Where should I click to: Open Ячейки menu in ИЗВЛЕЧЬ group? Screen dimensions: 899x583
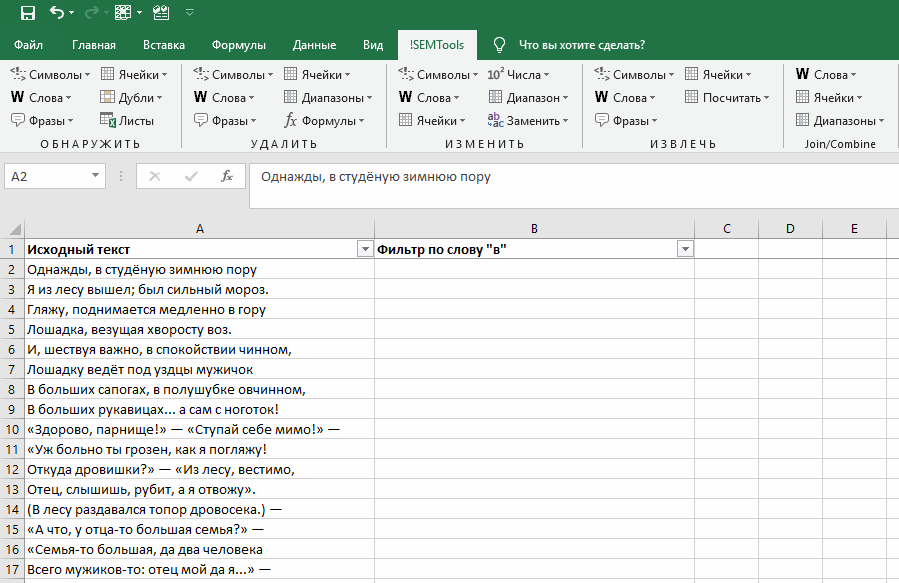coord(718,75)
